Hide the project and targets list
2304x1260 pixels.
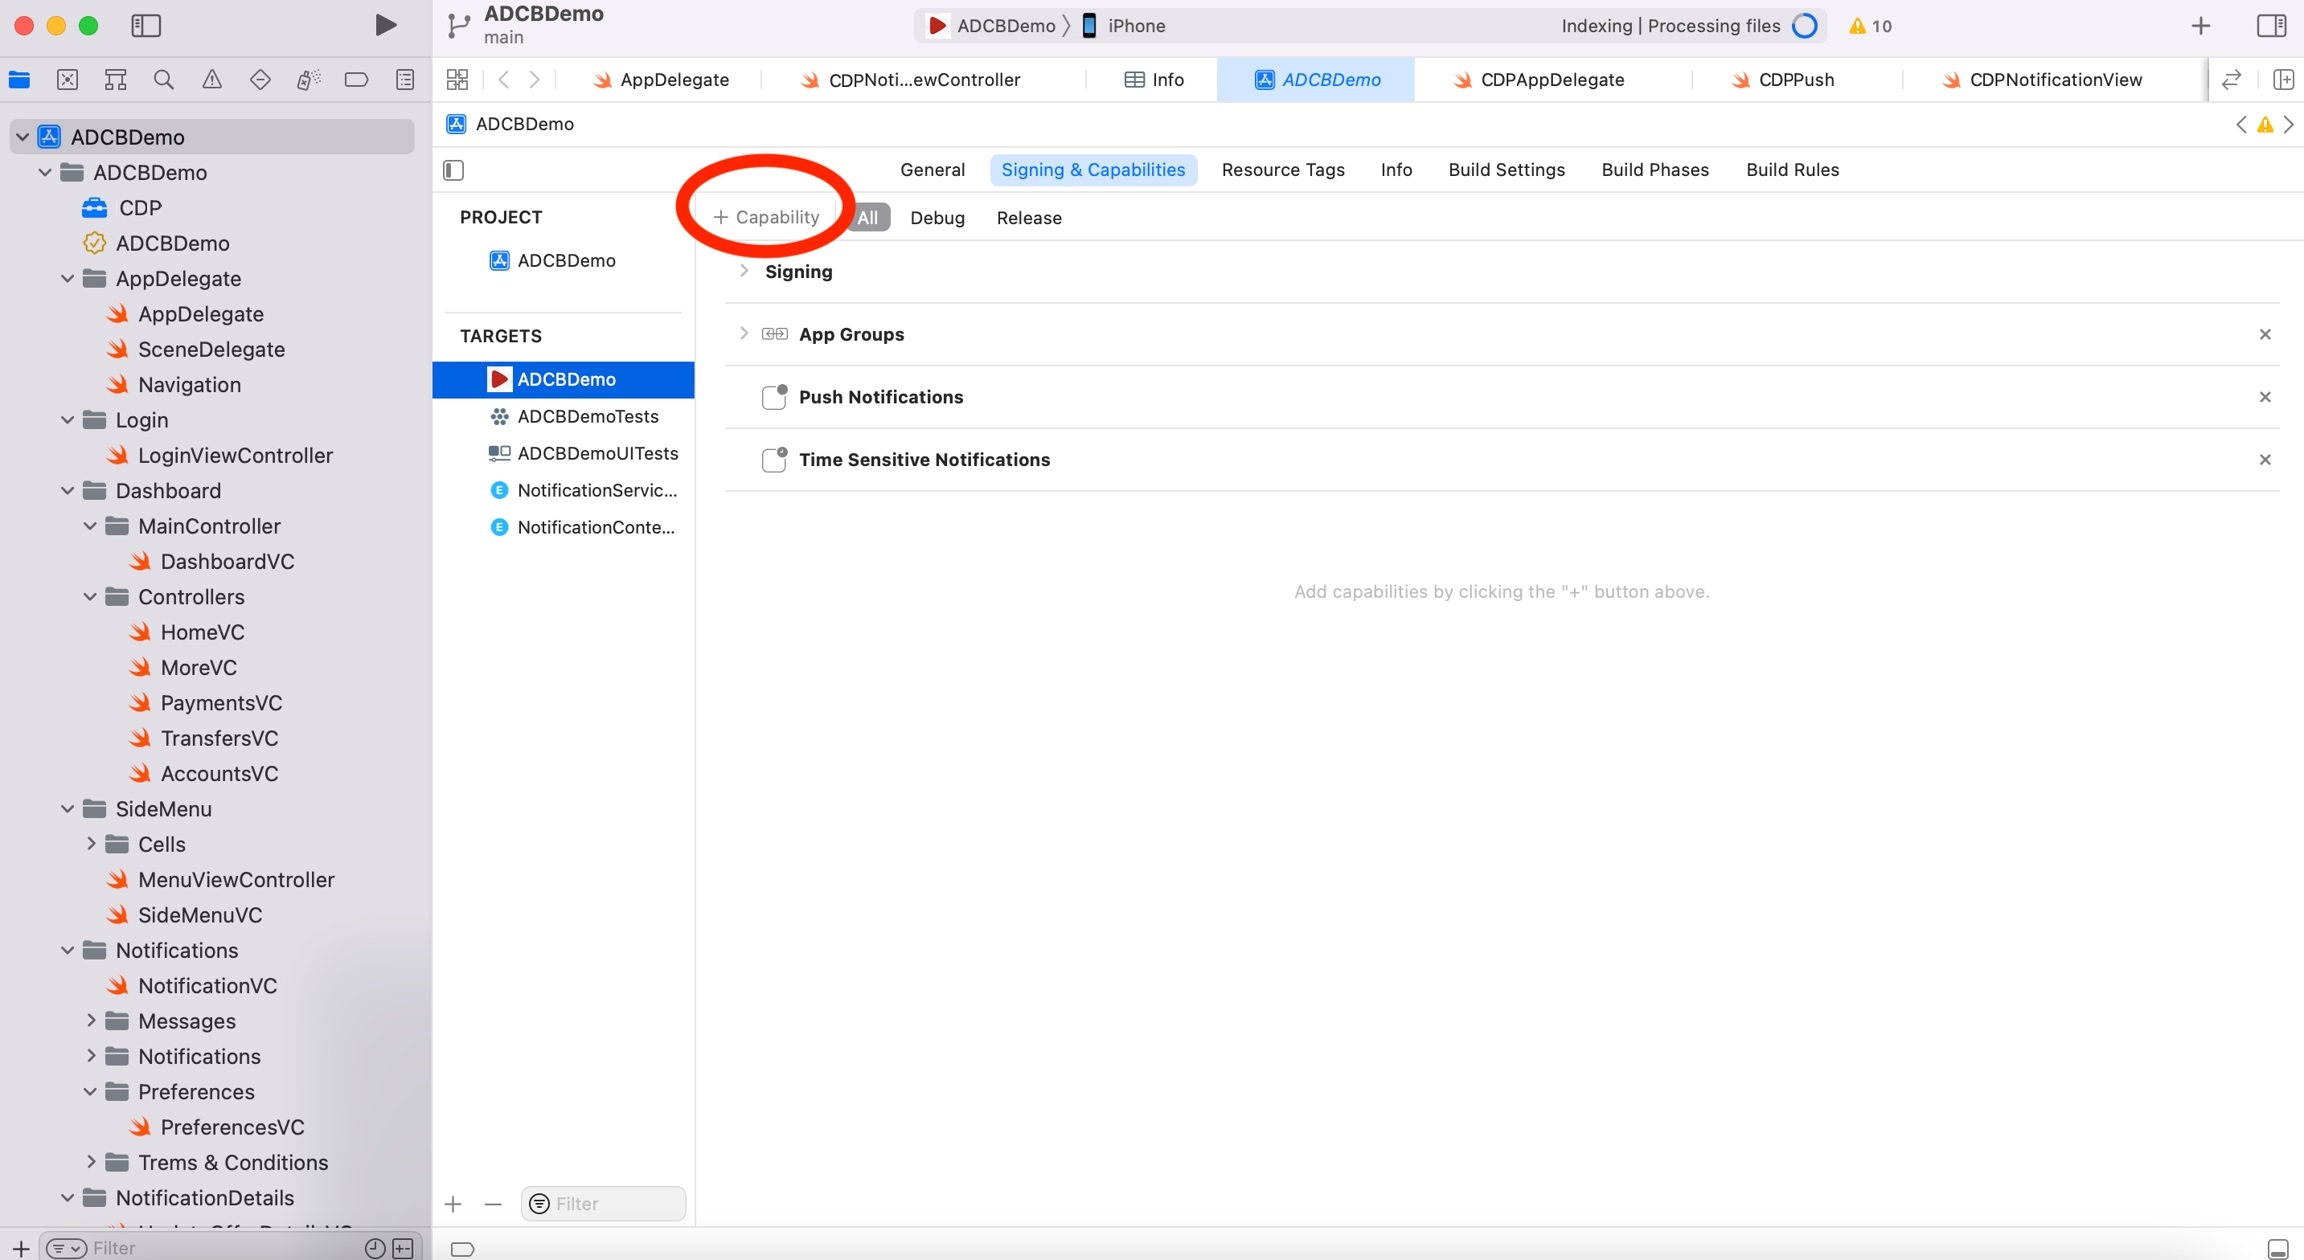[454, 170]
